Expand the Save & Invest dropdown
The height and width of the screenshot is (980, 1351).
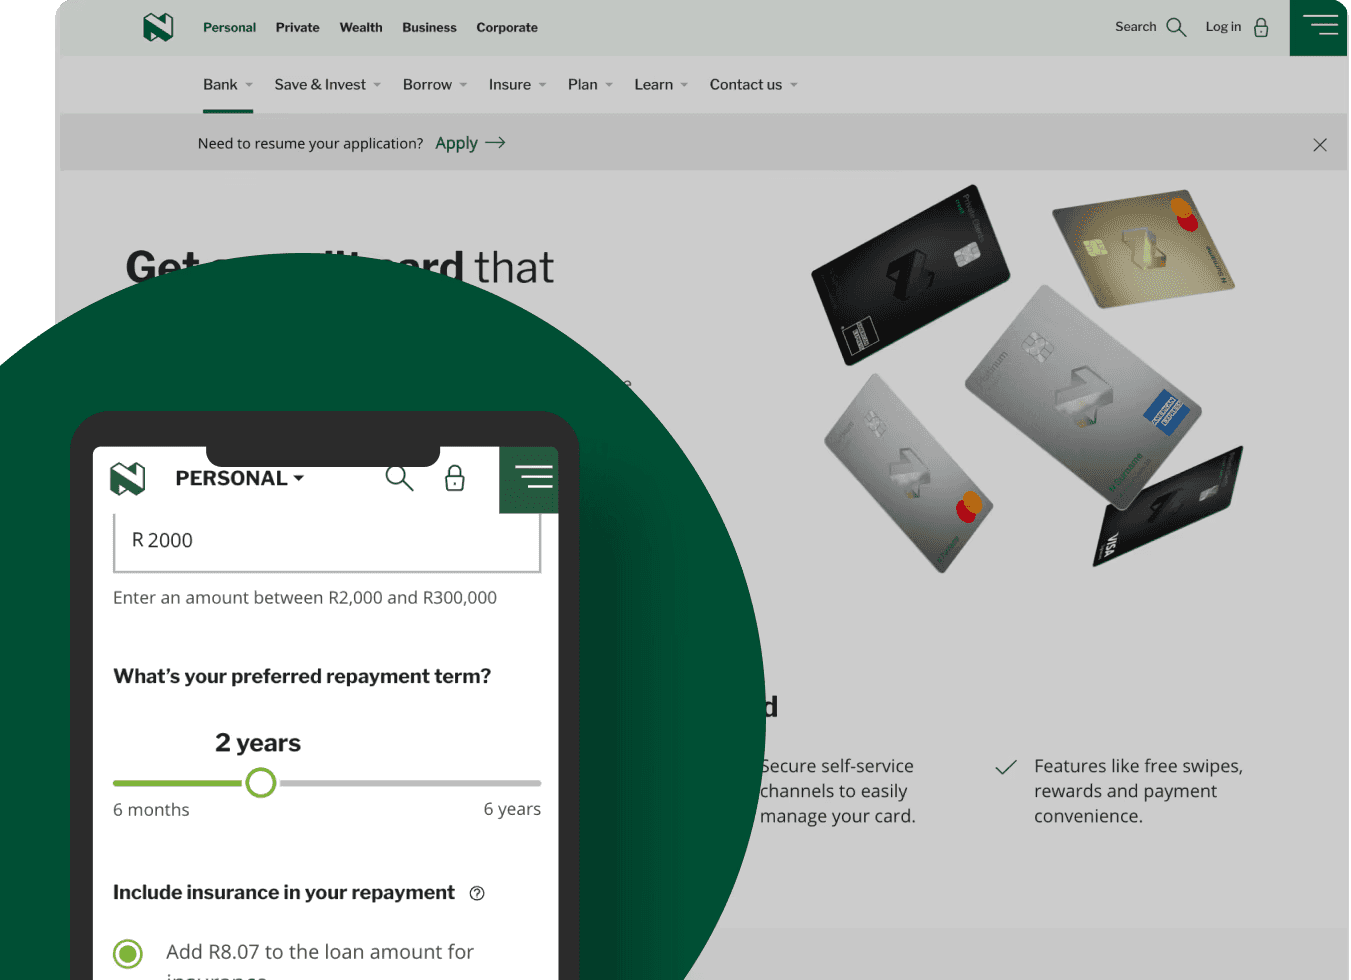[328, 85]
